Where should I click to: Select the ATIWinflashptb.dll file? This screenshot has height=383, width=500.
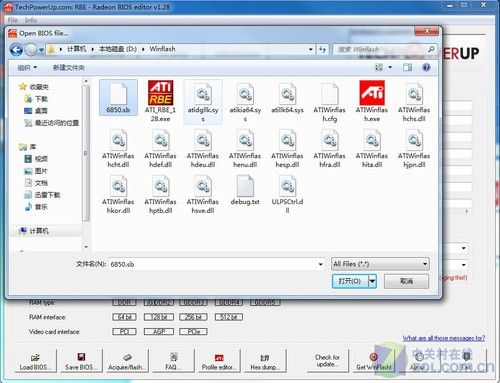coord(160,195)
